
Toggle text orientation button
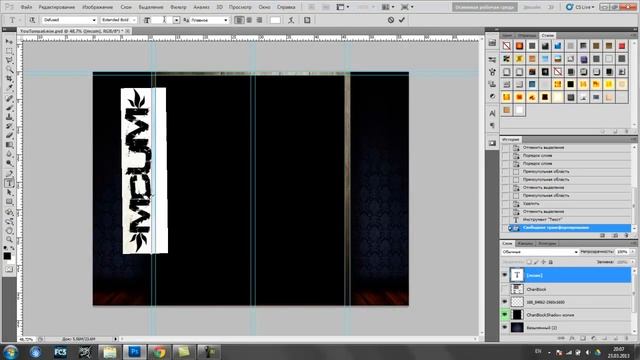tap(32, 20)
